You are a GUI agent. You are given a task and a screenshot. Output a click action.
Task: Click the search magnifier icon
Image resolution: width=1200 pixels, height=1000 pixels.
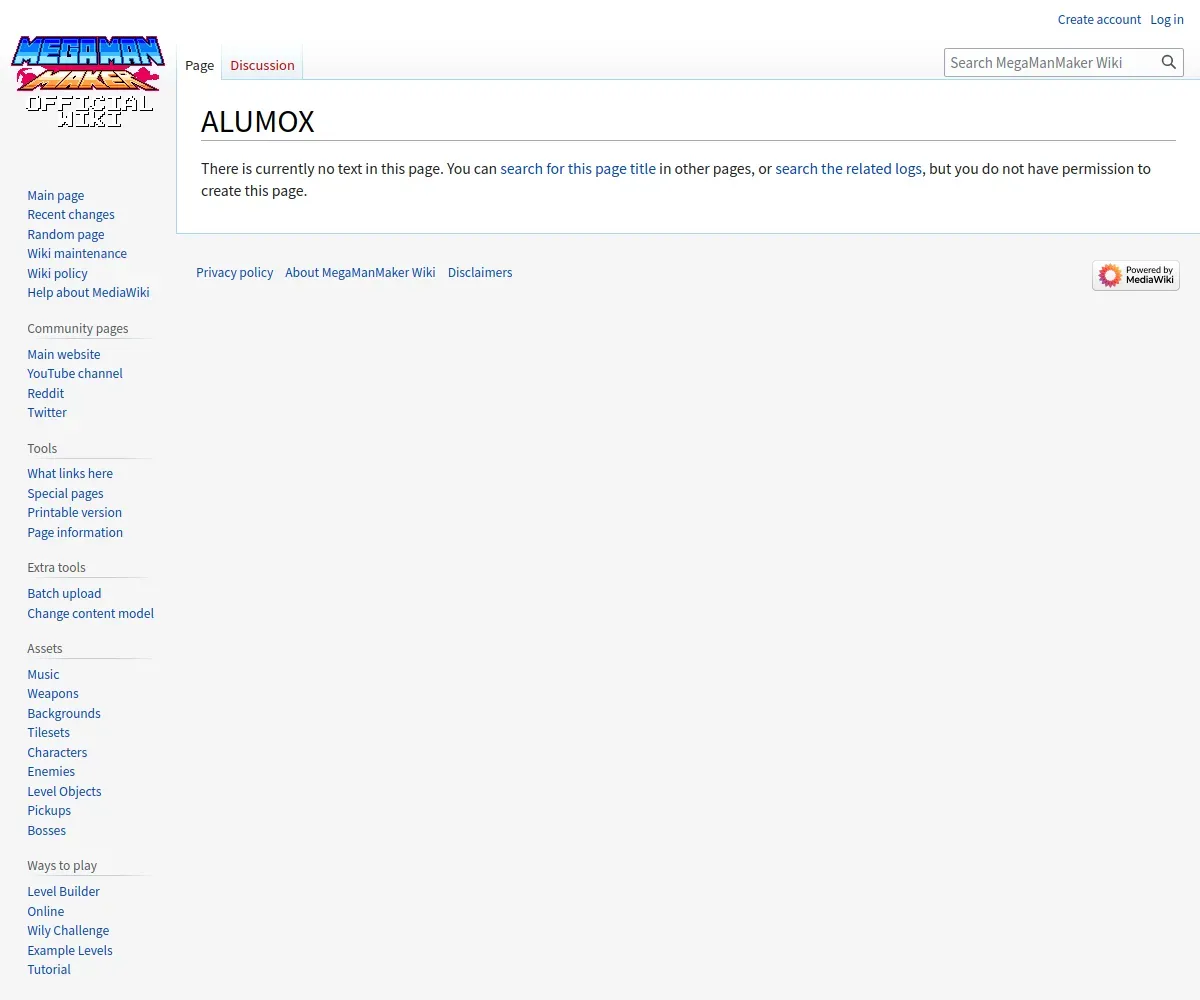(x=1168, y=62)
